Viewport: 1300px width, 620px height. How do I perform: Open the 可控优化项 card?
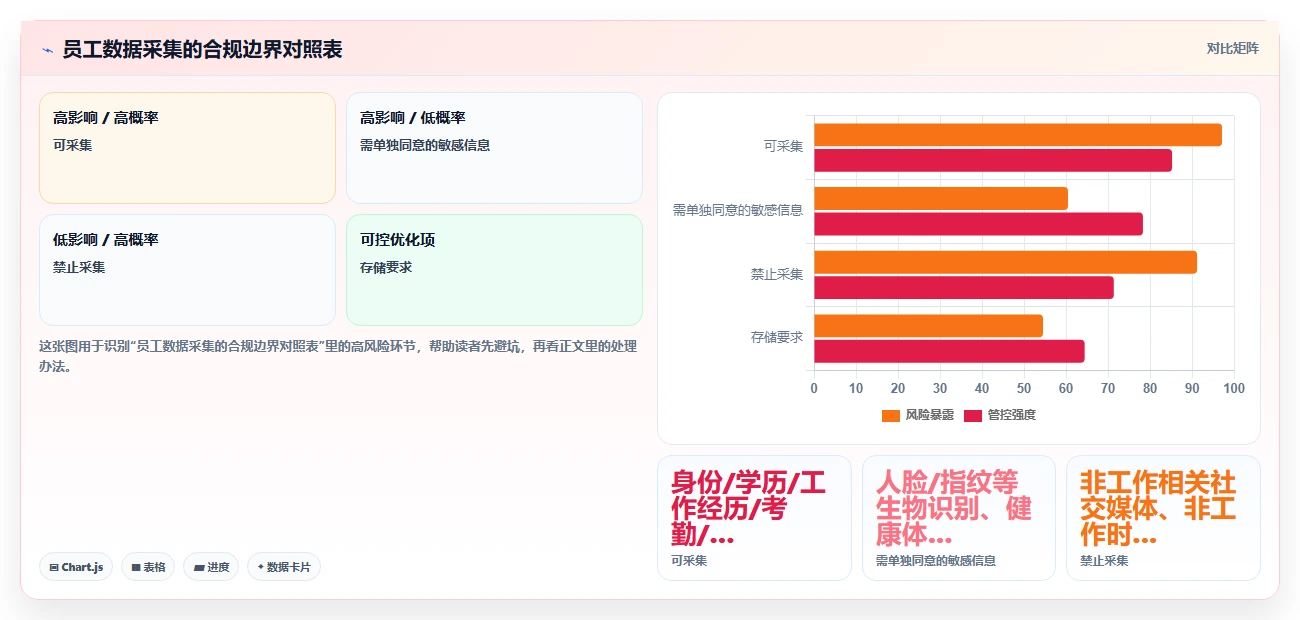click(x=494, y=270)
